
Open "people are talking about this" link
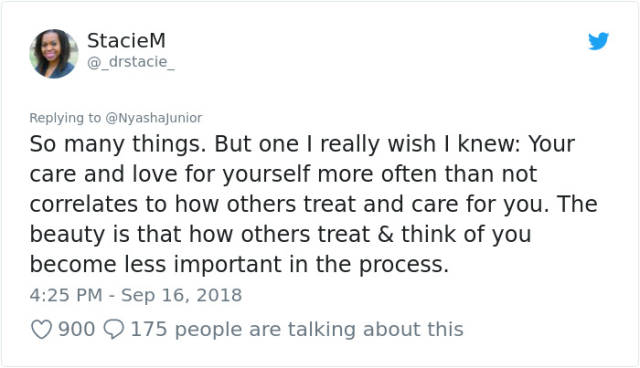point(319,329)
